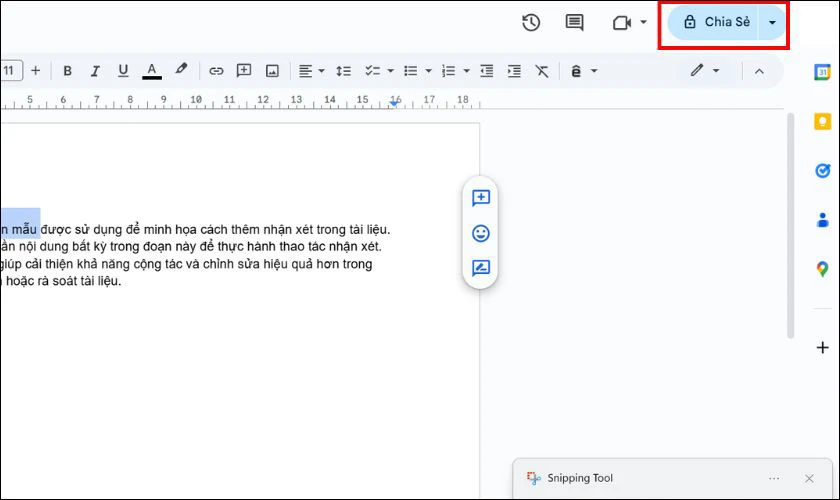
Task: Click the right indent marker on ruler
Action: (394, 103)
